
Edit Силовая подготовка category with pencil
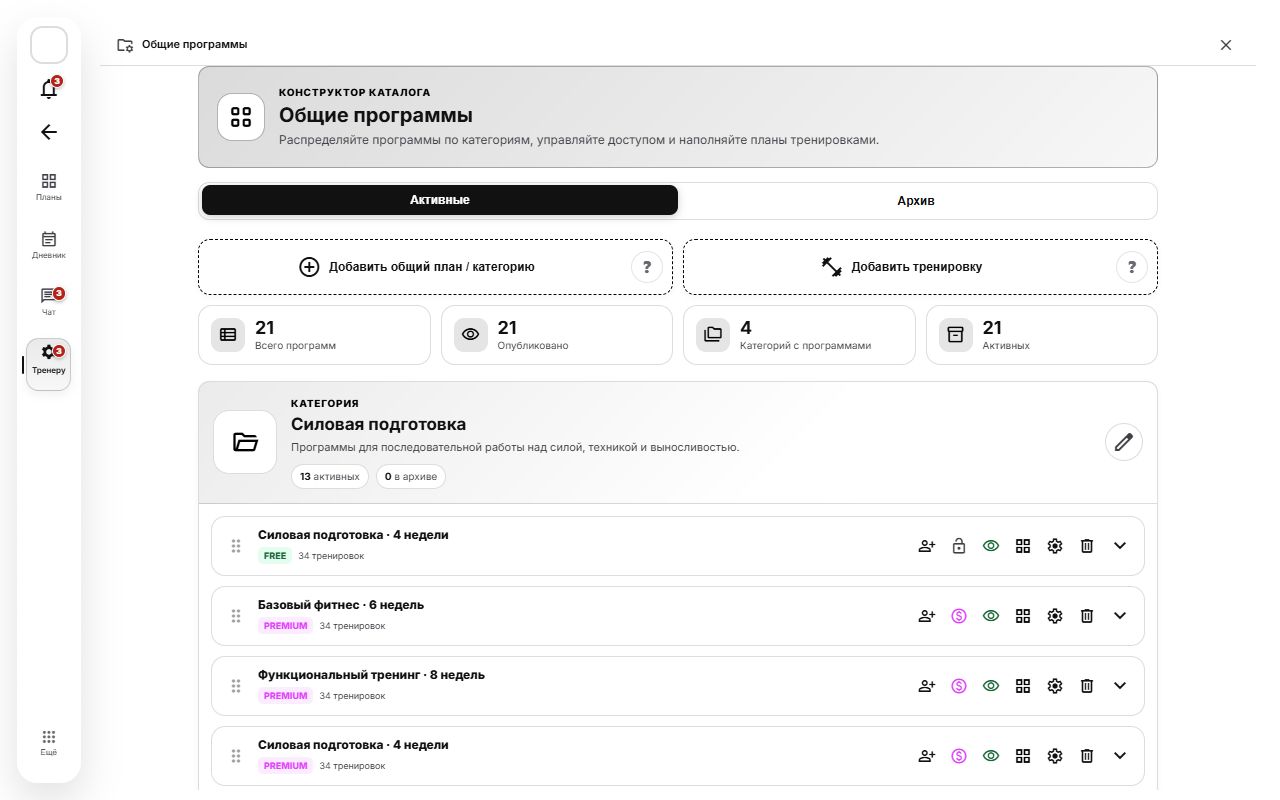[1124, 442]
